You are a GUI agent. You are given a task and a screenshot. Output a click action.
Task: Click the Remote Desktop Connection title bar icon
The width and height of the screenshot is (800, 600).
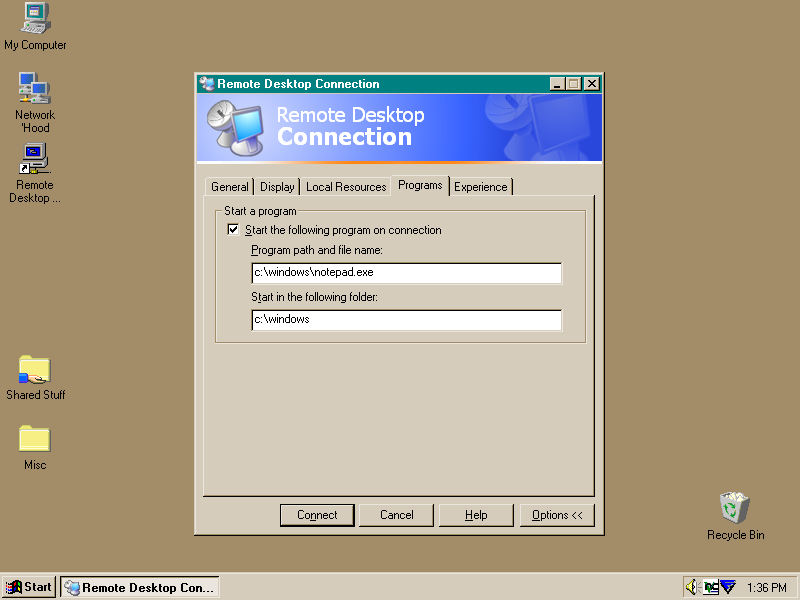tap(207, 84)
